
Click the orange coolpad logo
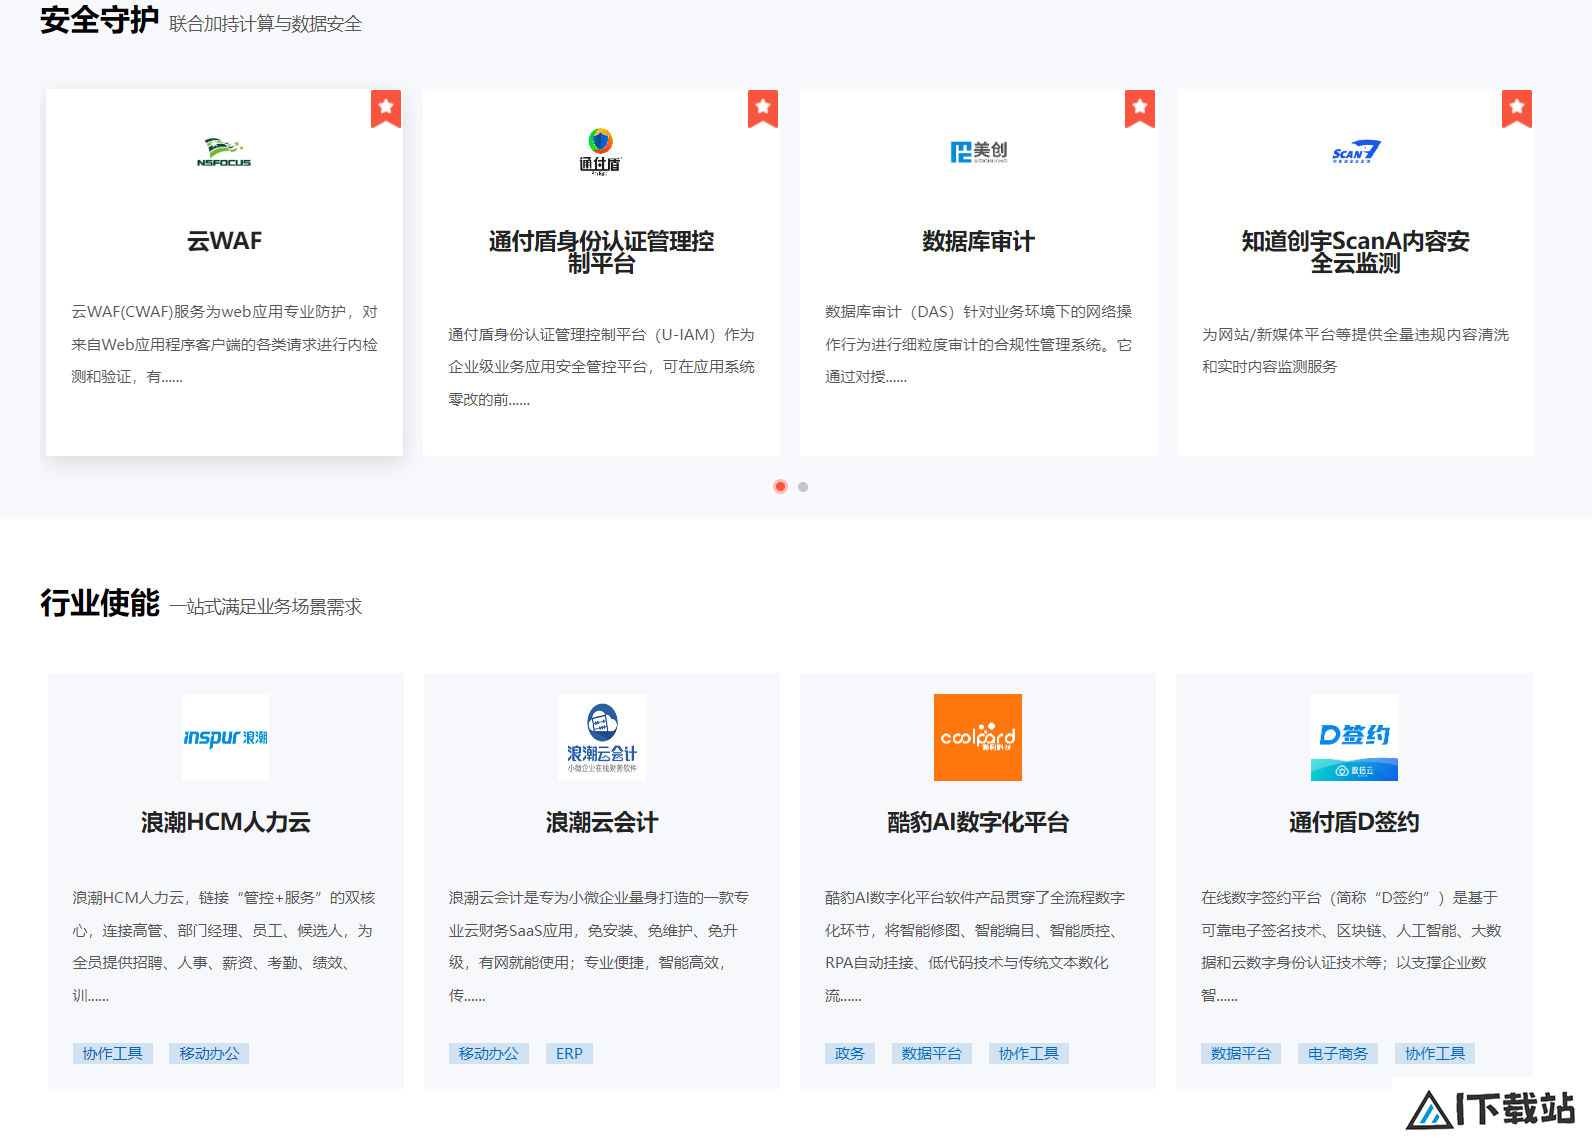[x=977, y=737]
